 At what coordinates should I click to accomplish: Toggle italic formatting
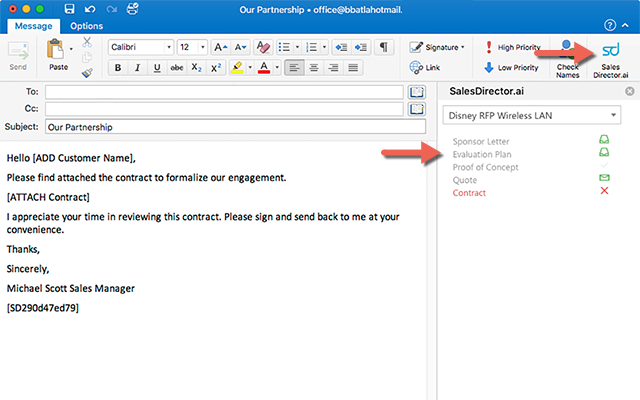click(x=138, y=68)
